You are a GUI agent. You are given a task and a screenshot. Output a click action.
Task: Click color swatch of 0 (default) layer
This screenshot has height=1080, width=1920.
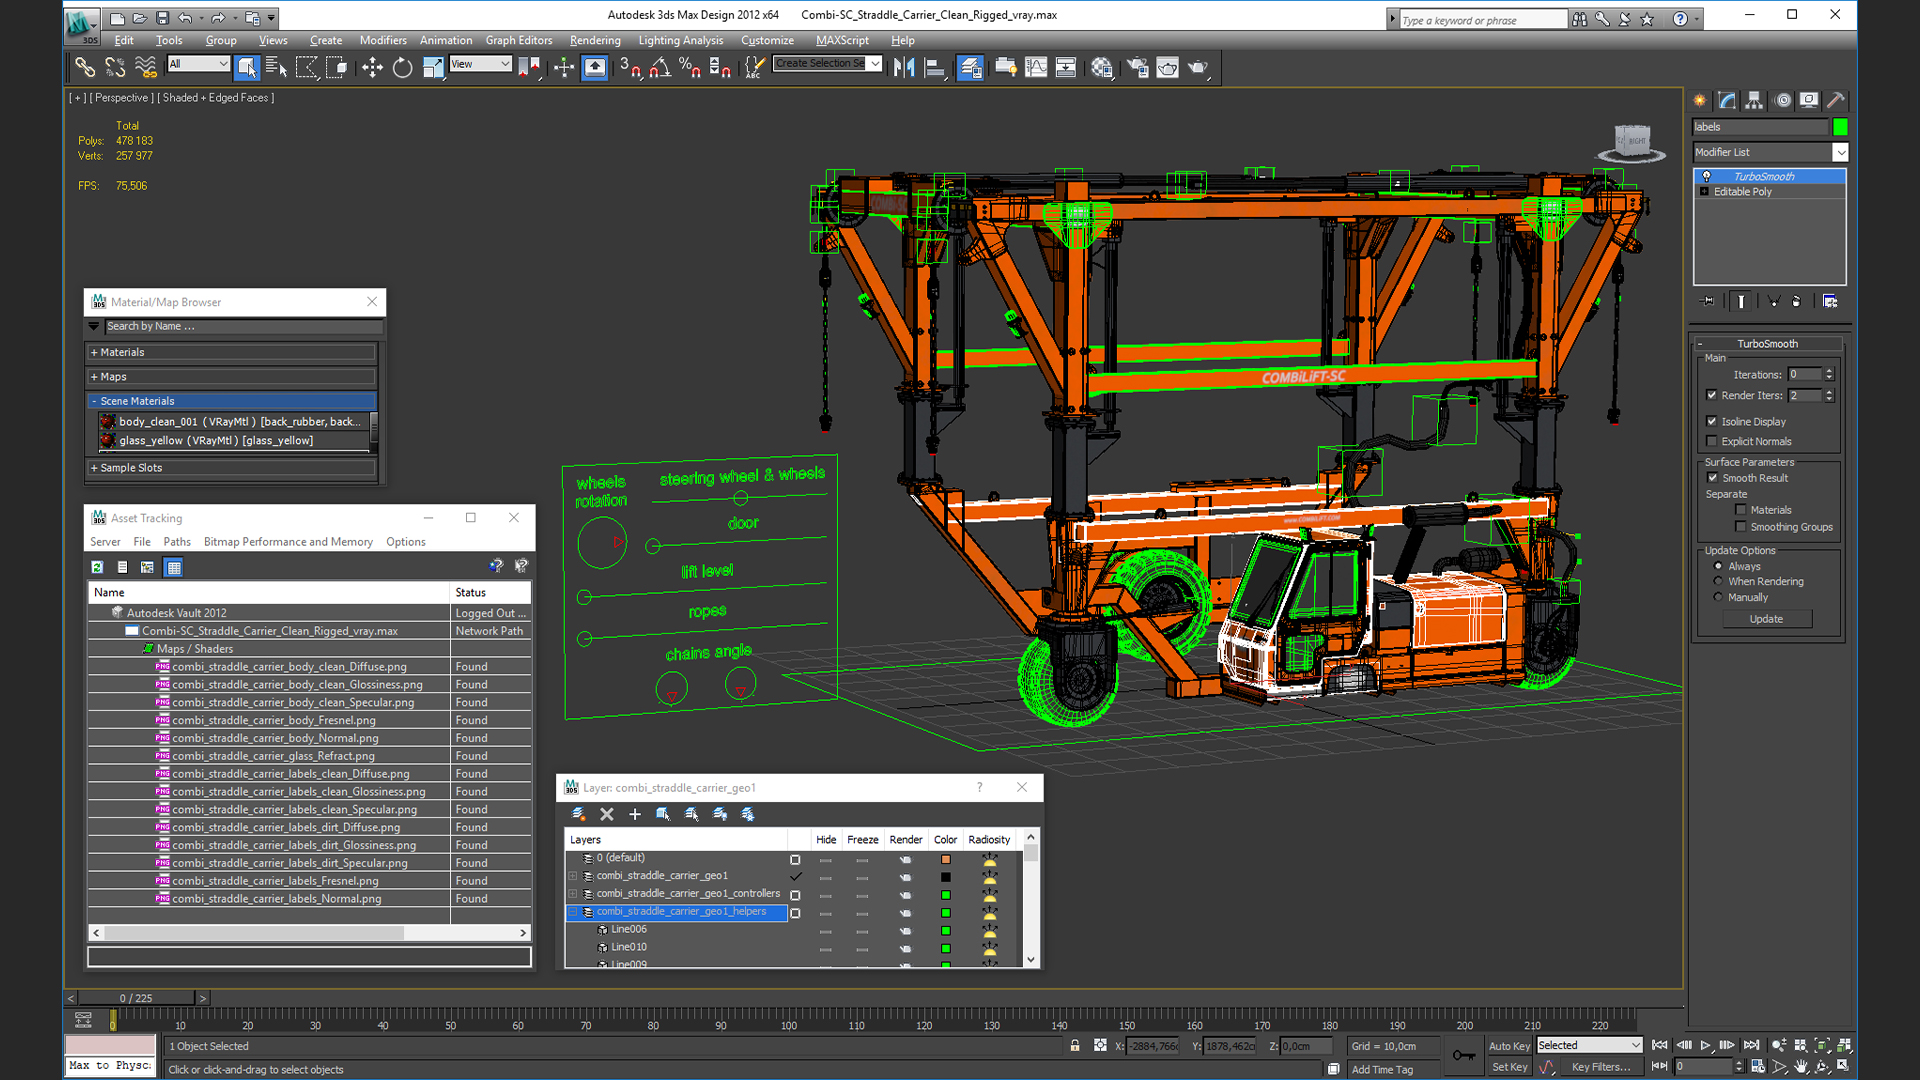(x=945, y=859)
